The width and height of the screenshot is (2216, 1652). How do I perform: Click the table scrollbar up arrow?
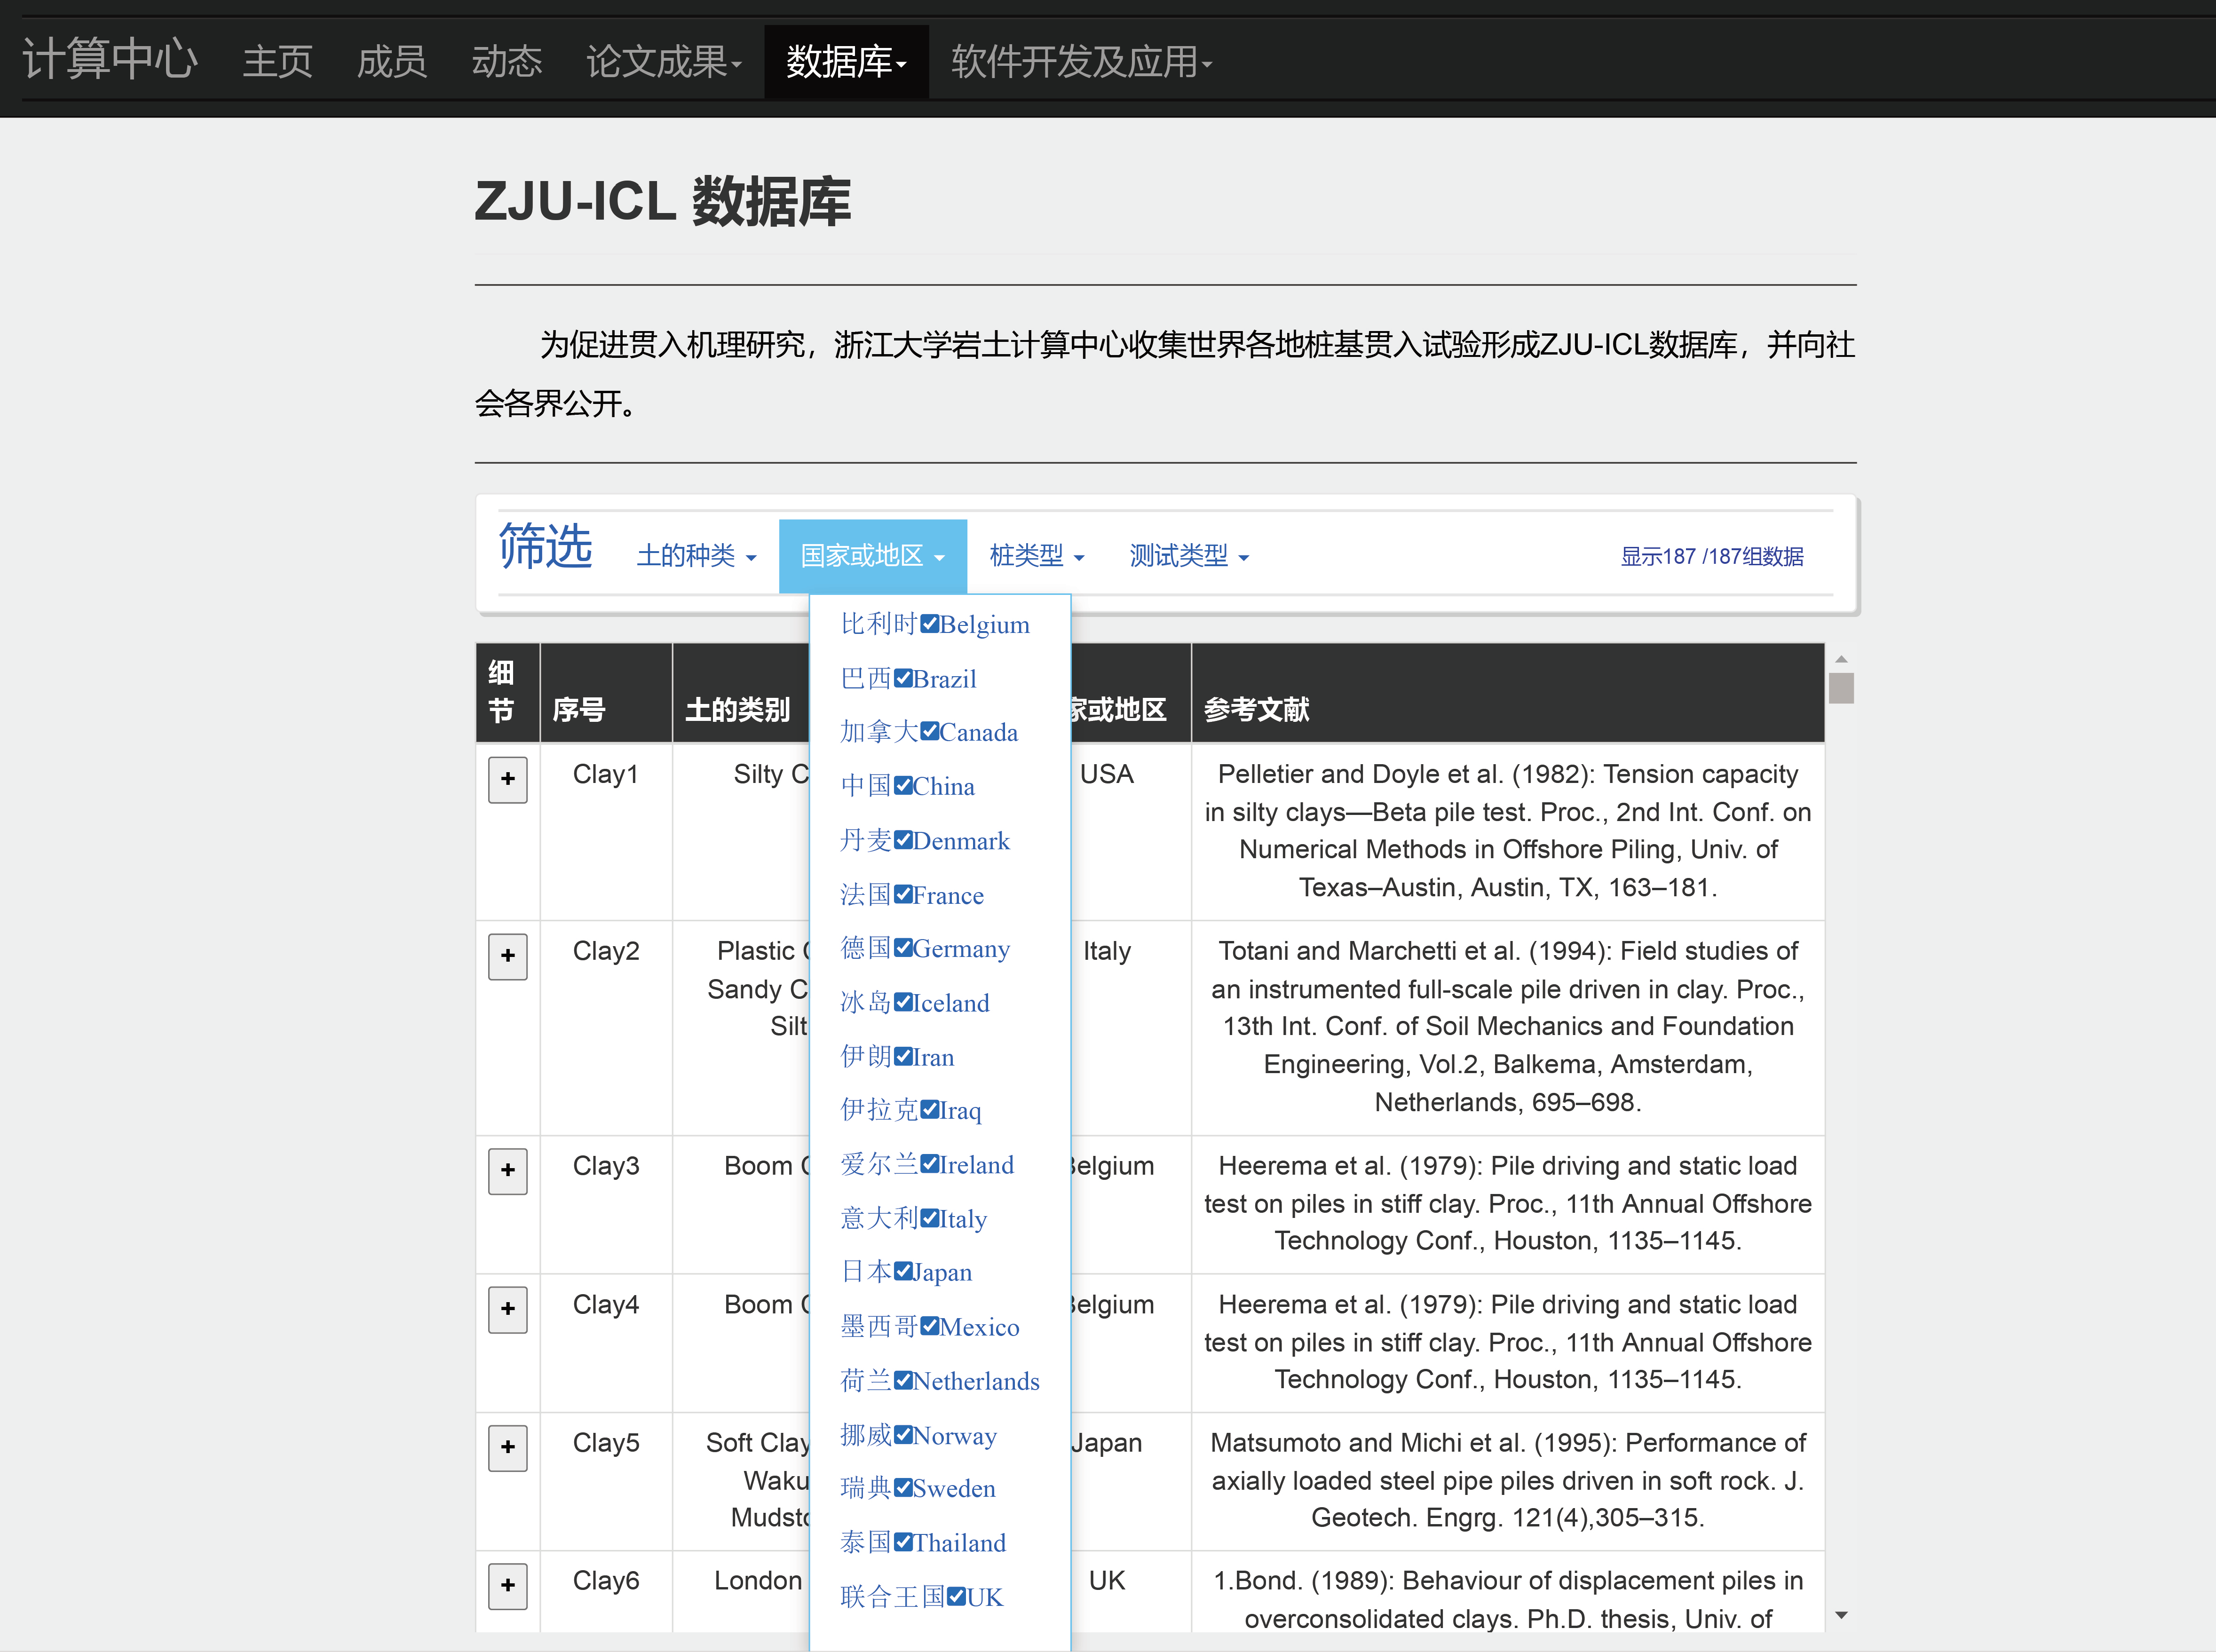tap(1841, 660)
